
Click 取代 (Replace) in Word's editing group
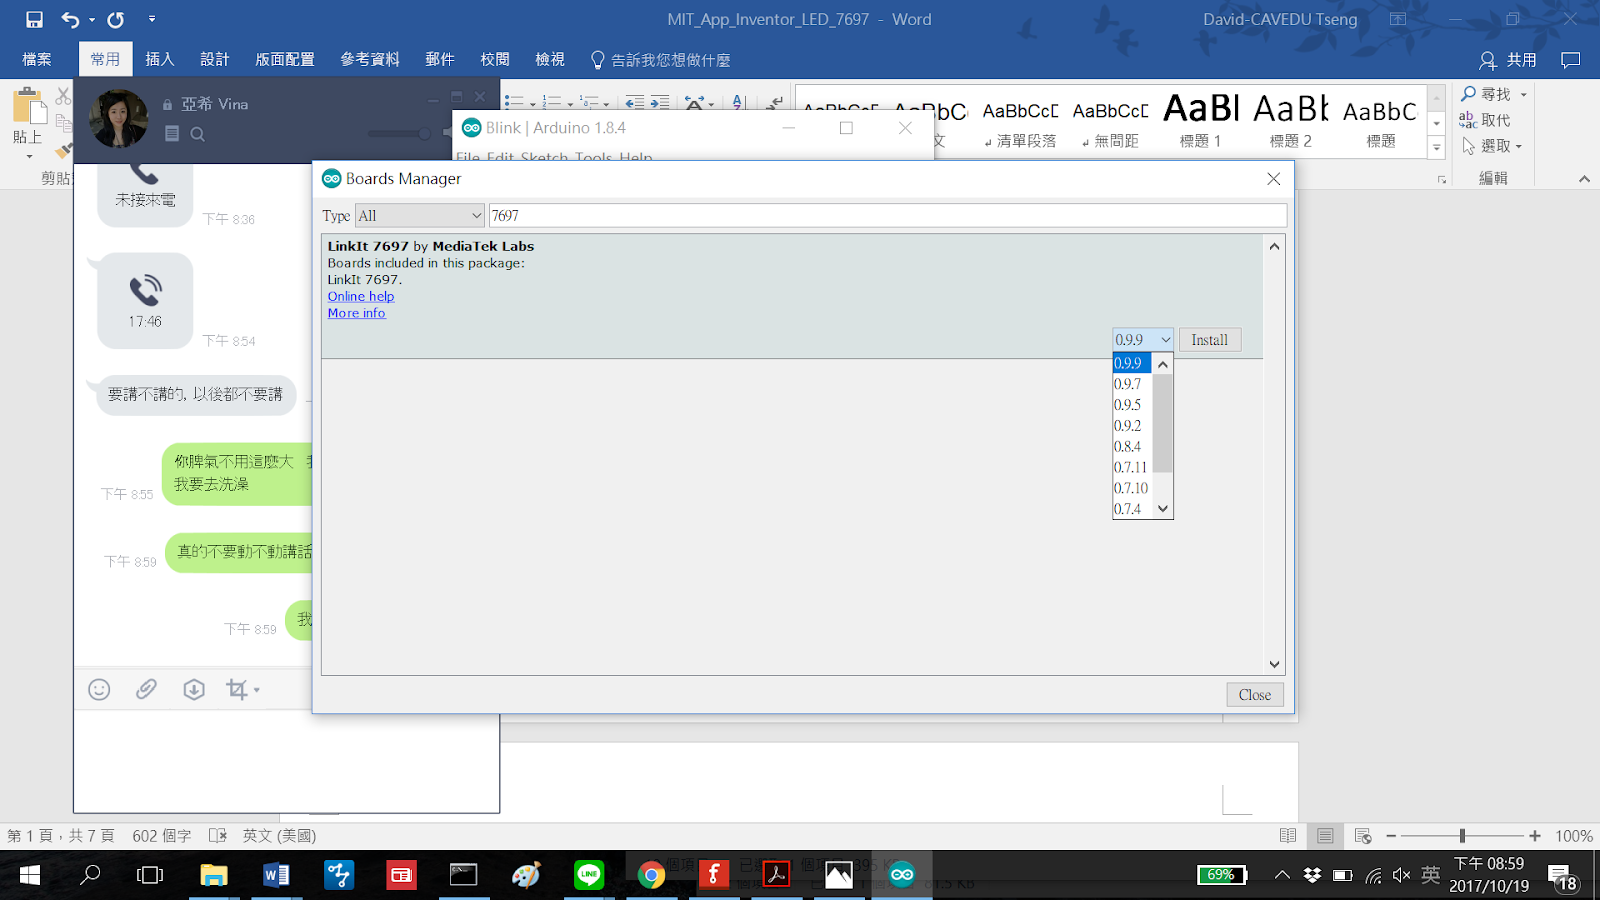1485,120
